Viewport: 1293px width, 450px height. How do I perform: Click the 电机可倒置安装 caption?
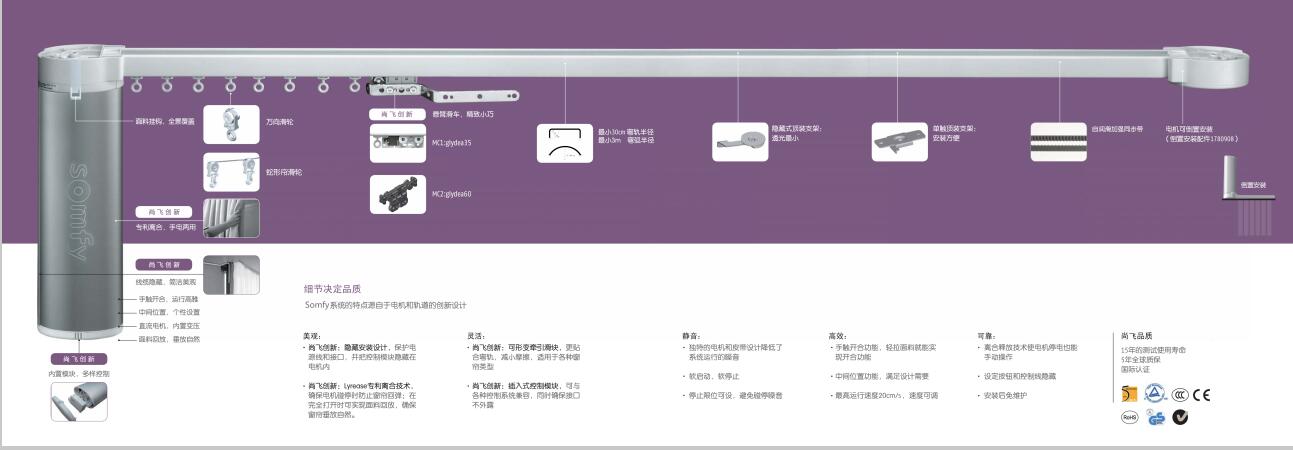[x=1190, y=129]
